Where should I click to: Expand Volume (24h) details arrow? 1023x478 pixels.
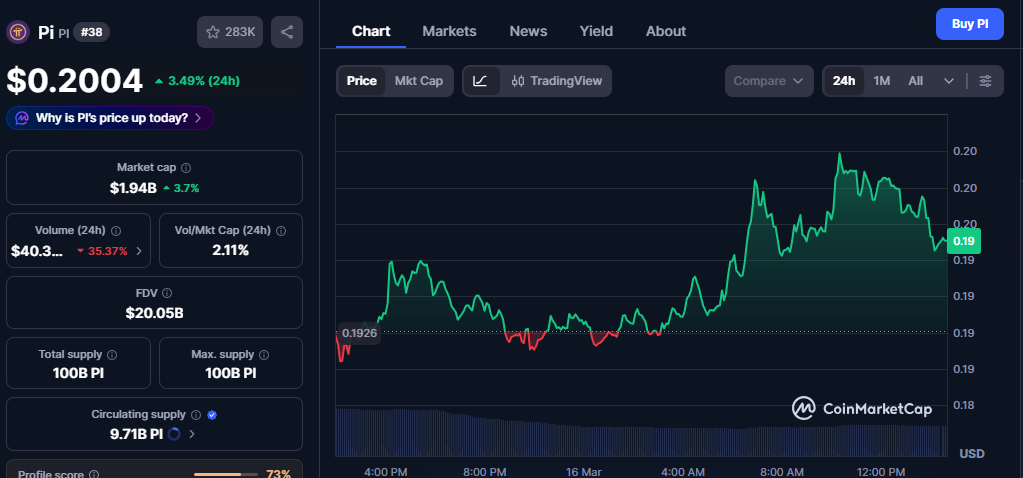coord(139,250)
